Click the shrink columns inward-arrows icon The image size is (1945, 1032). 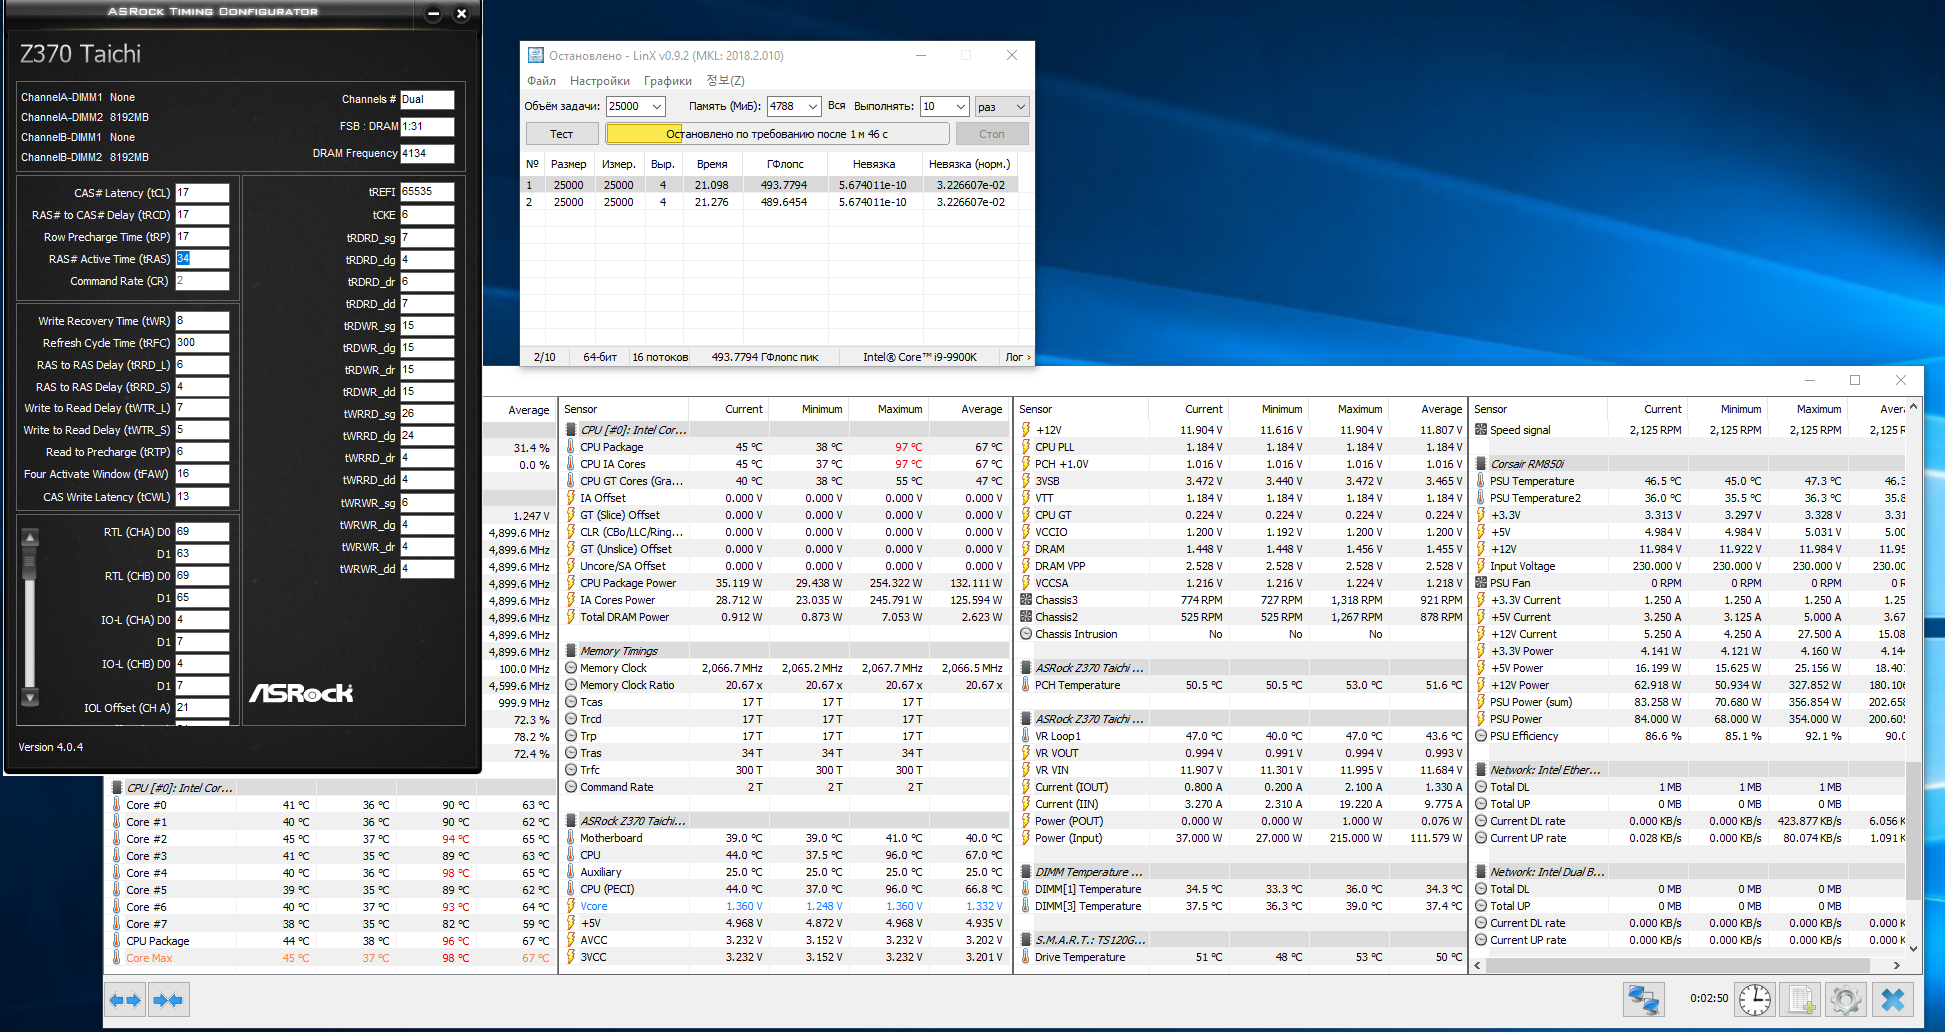(x=168, y=1000)
